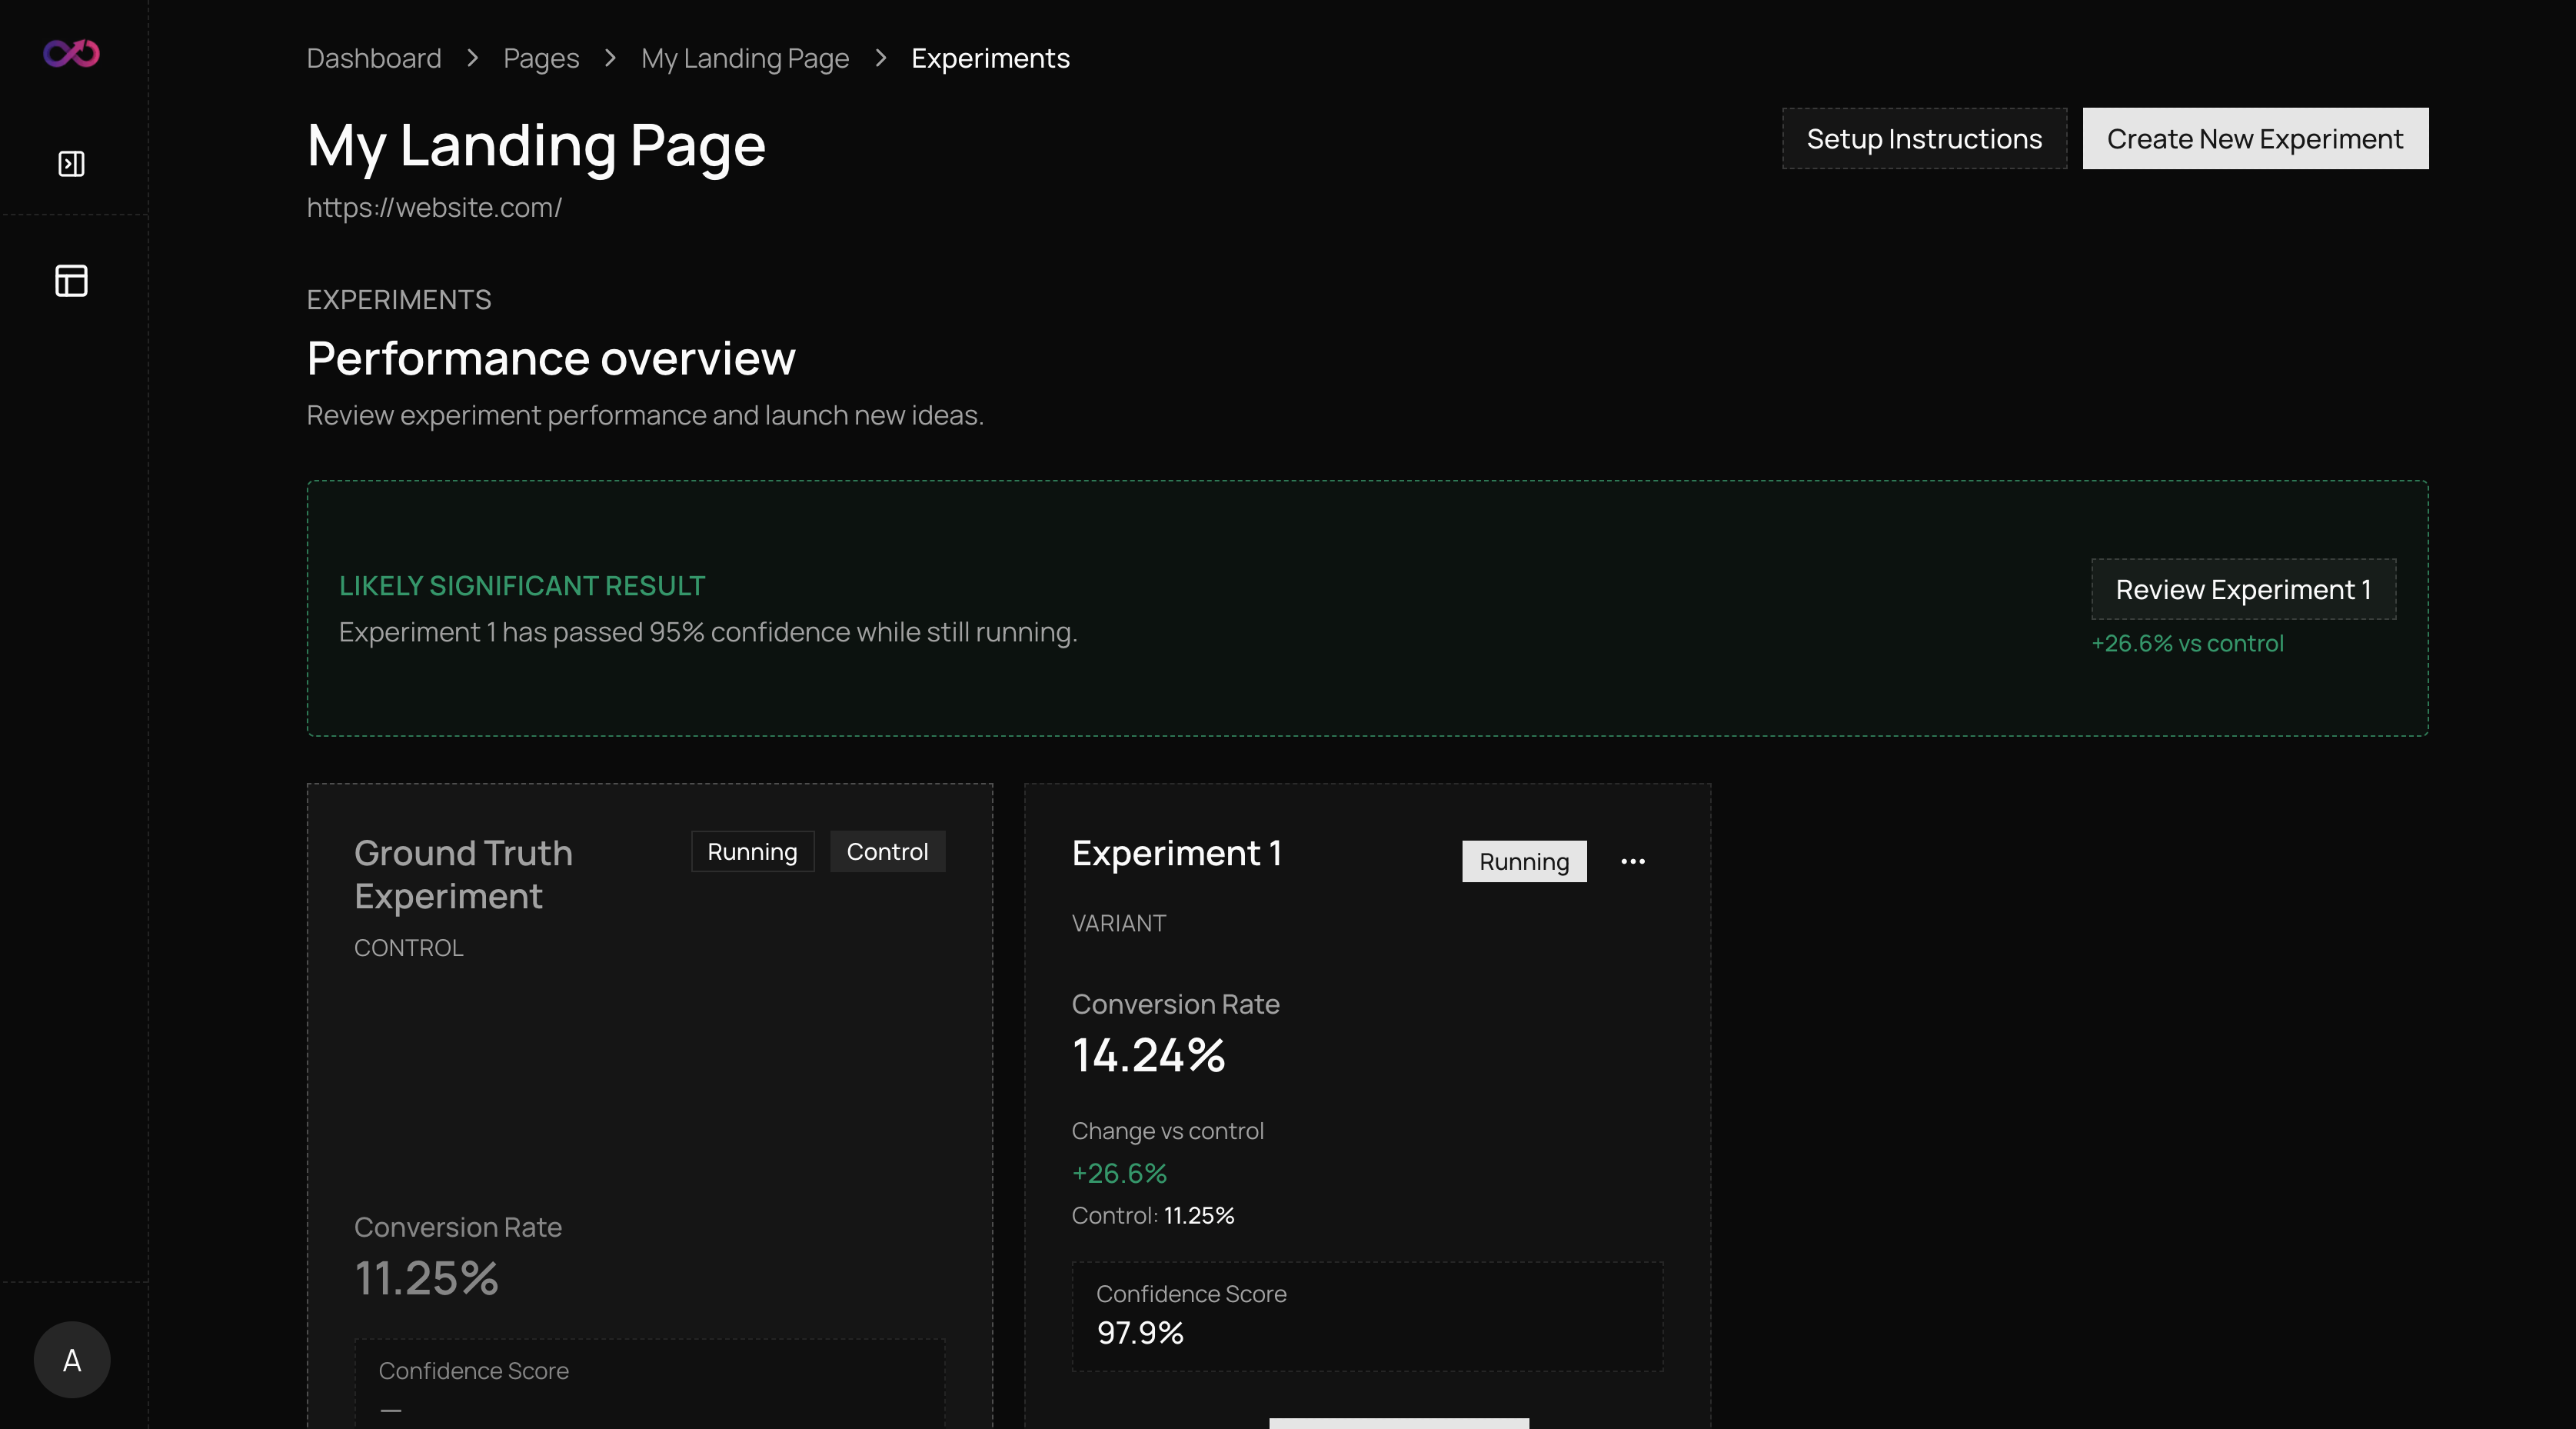
Task: Open the Experiment 1 three-dot menu
Action: pos(1632,861)
